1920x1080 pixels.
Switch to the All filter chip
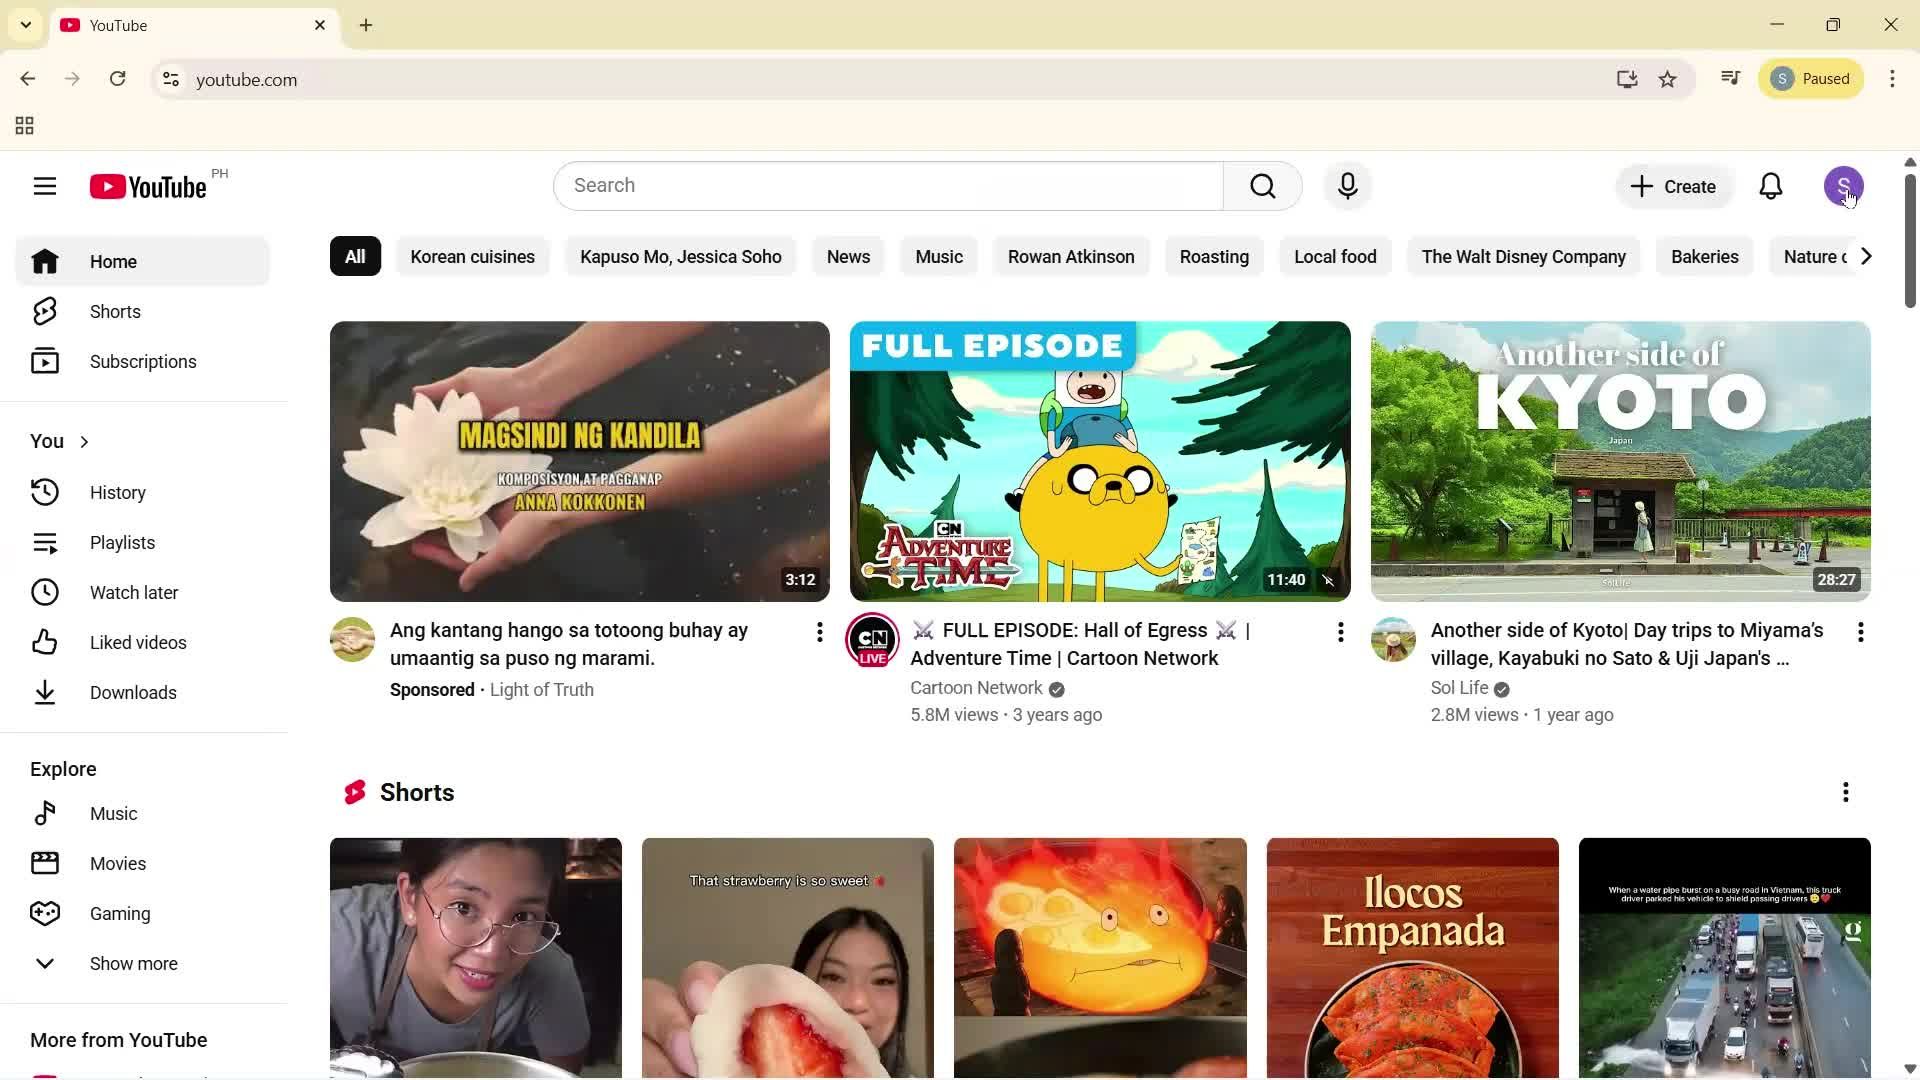tap(355, 256)
